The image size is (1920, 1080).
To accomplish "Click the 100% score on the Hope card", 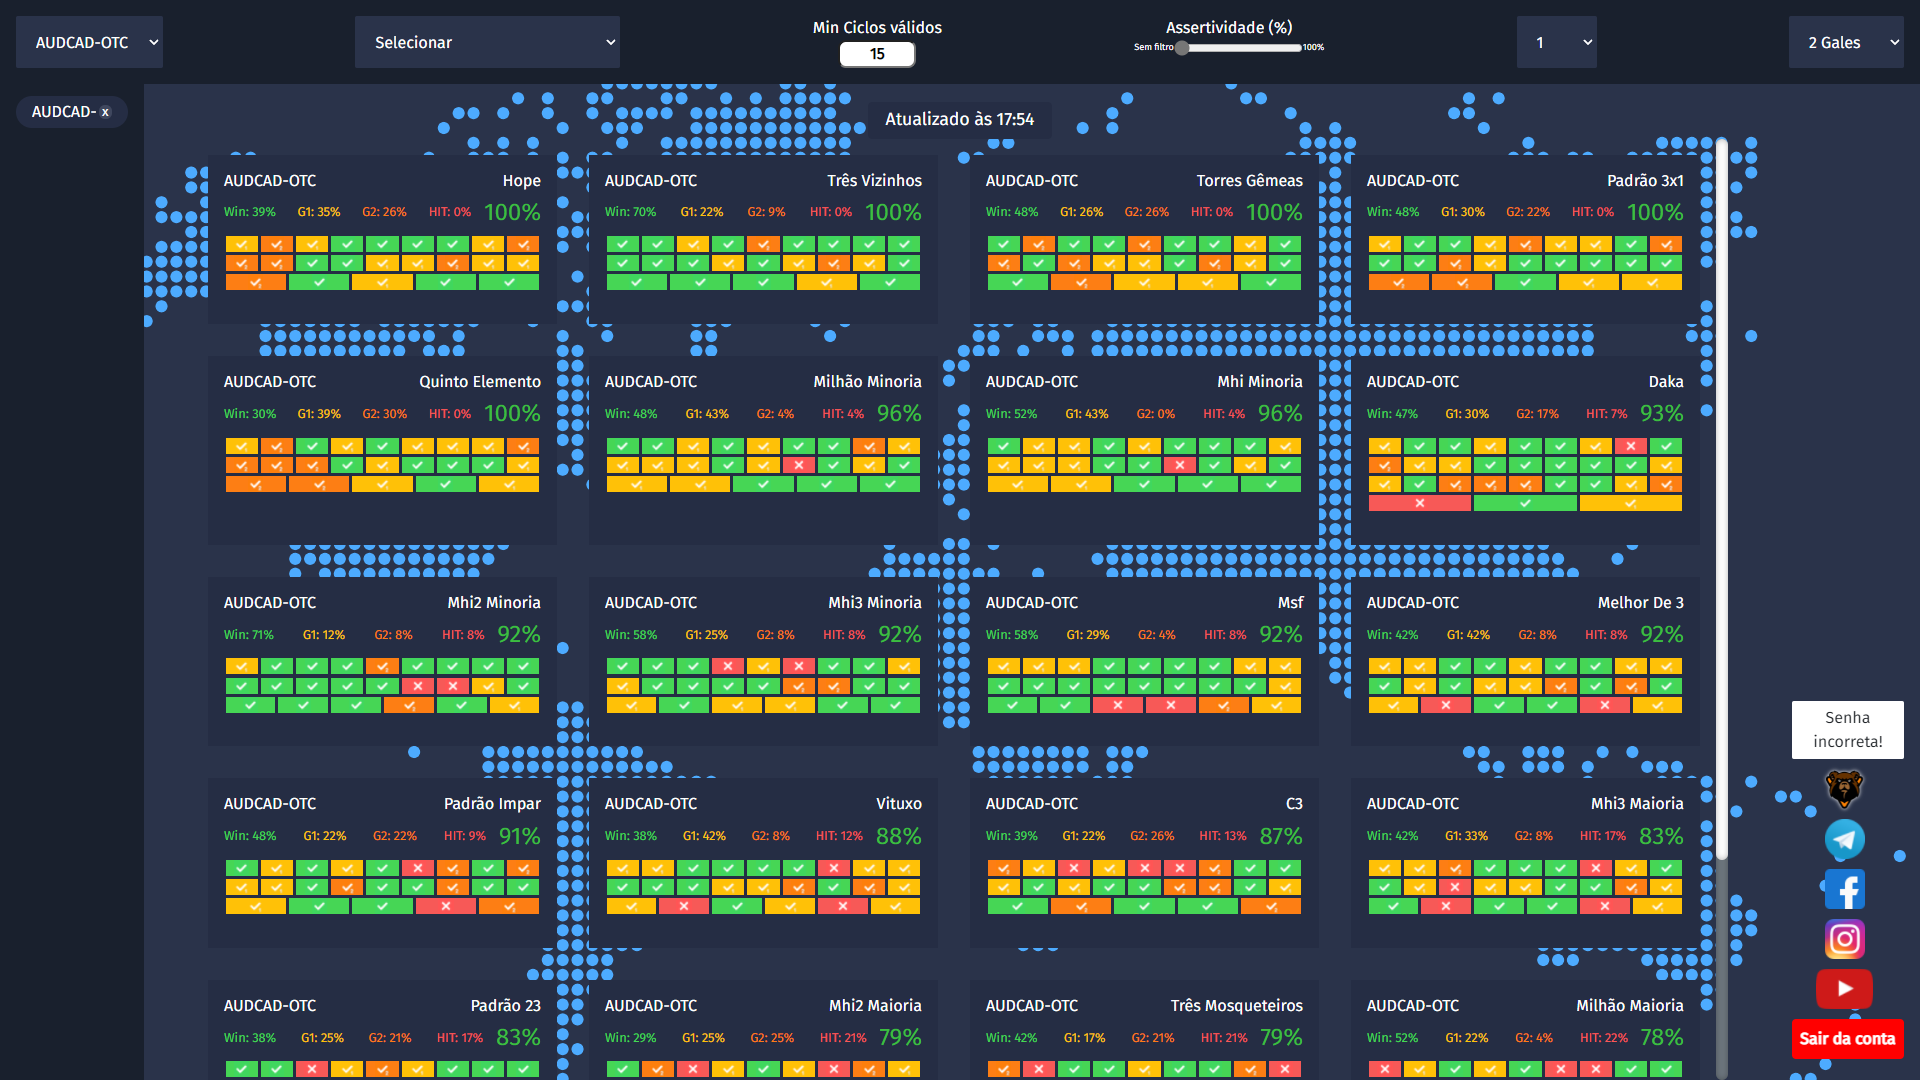I will pyautogui.click(x=512, y=212).
